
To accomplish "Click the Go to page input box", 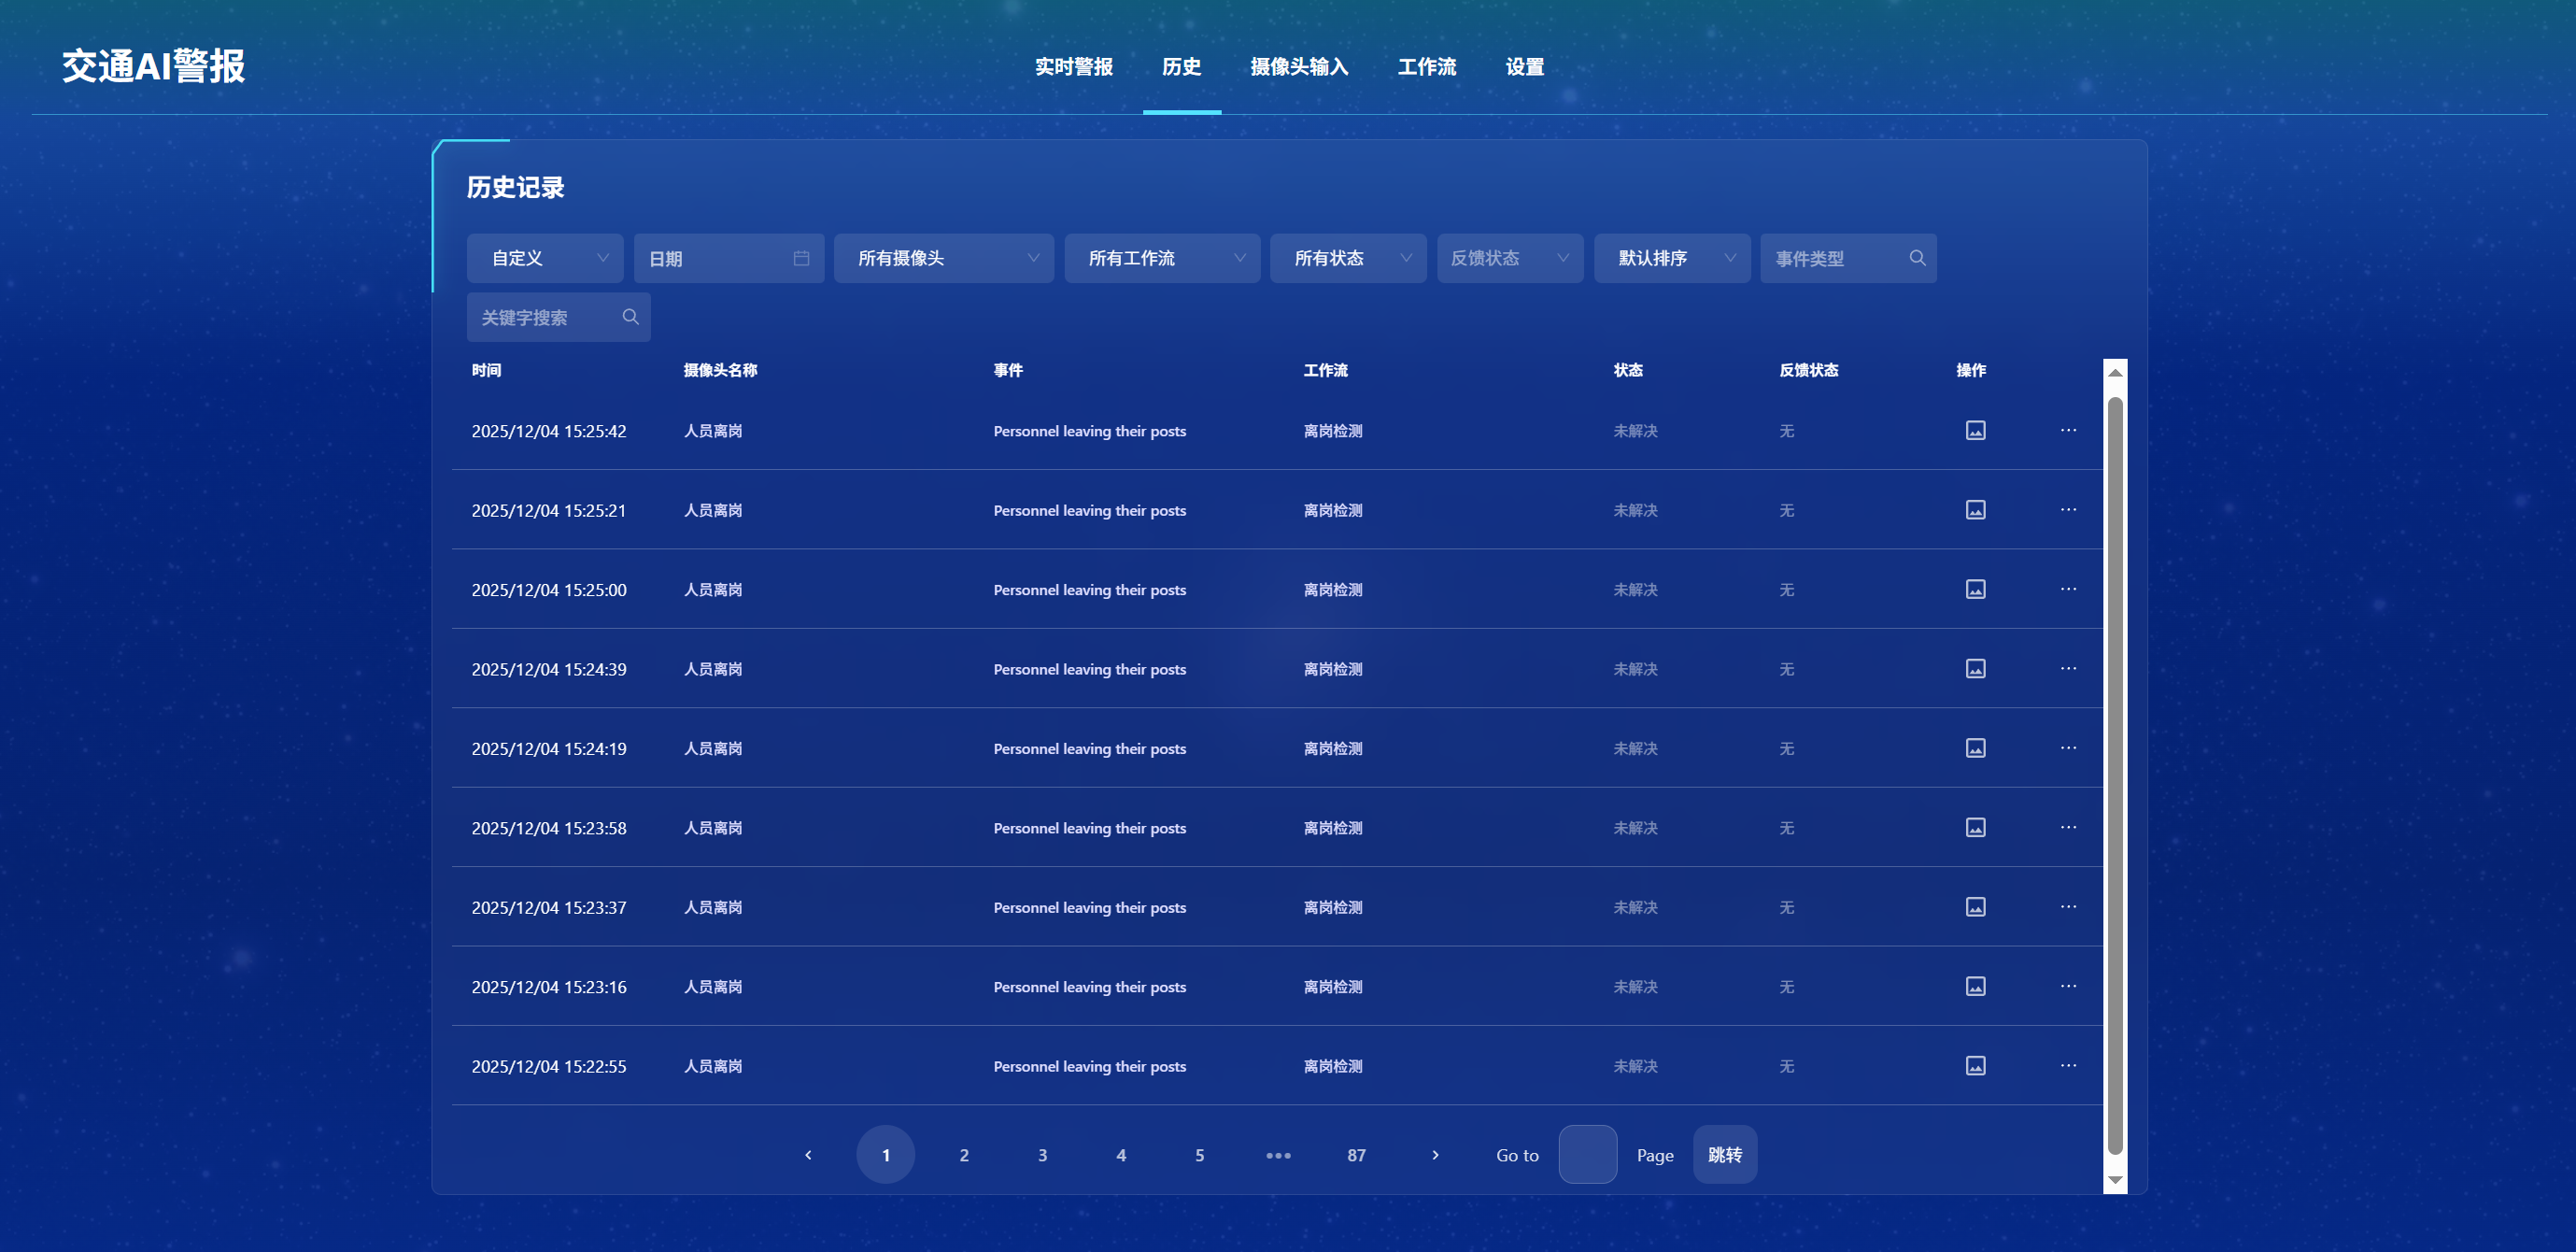I will (1587, 1155).
